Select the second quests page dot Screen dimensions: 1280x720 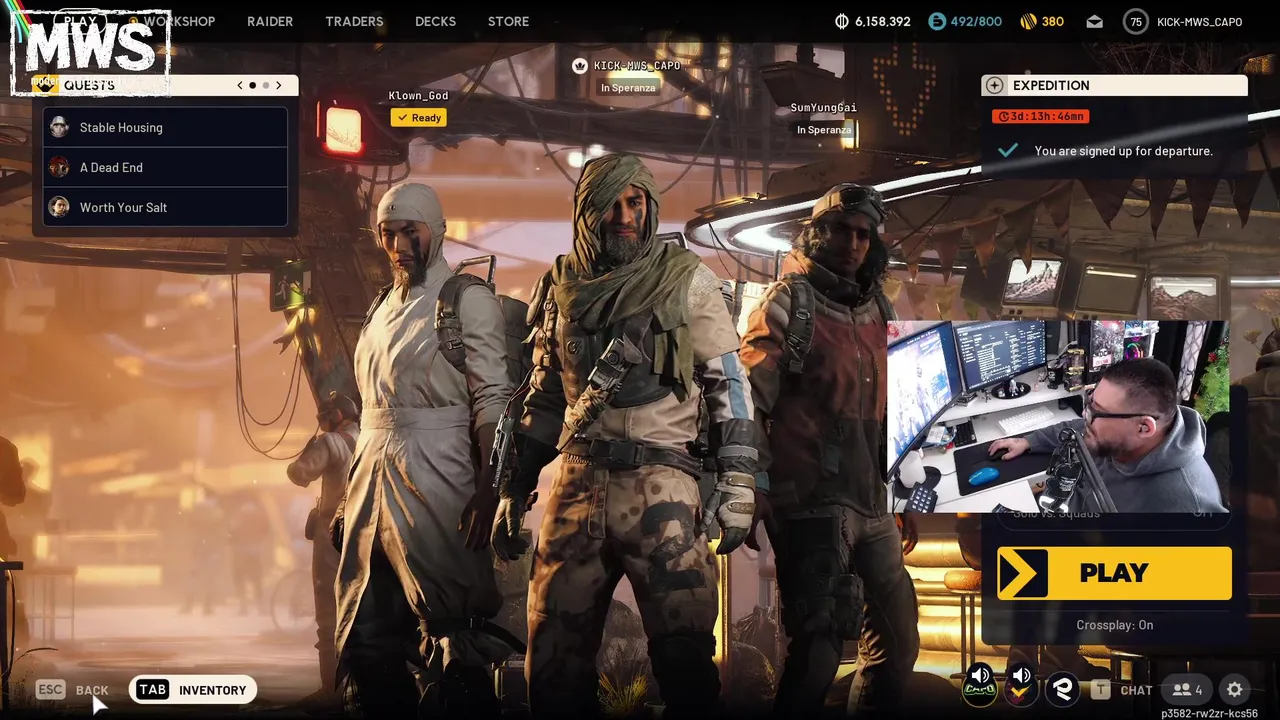265,85
